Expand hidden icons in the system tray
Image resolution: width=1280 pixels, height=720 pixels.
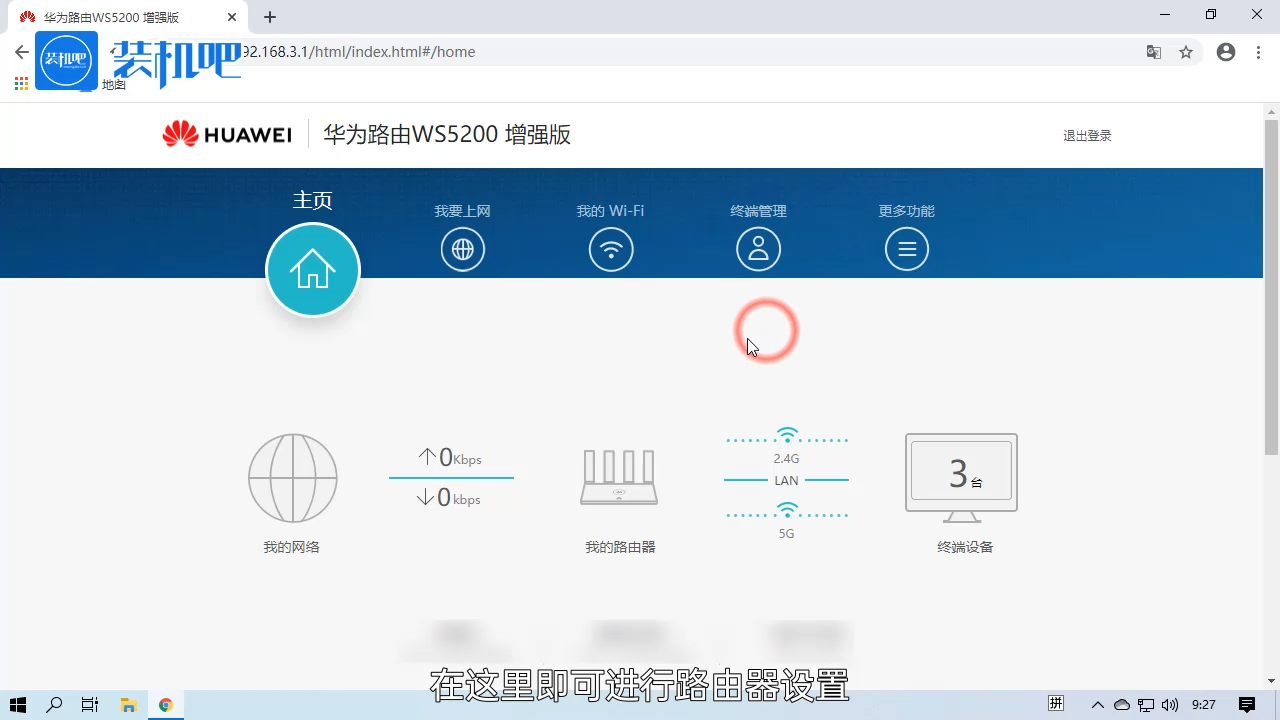pyautogui.click(x=1097, y=705)
